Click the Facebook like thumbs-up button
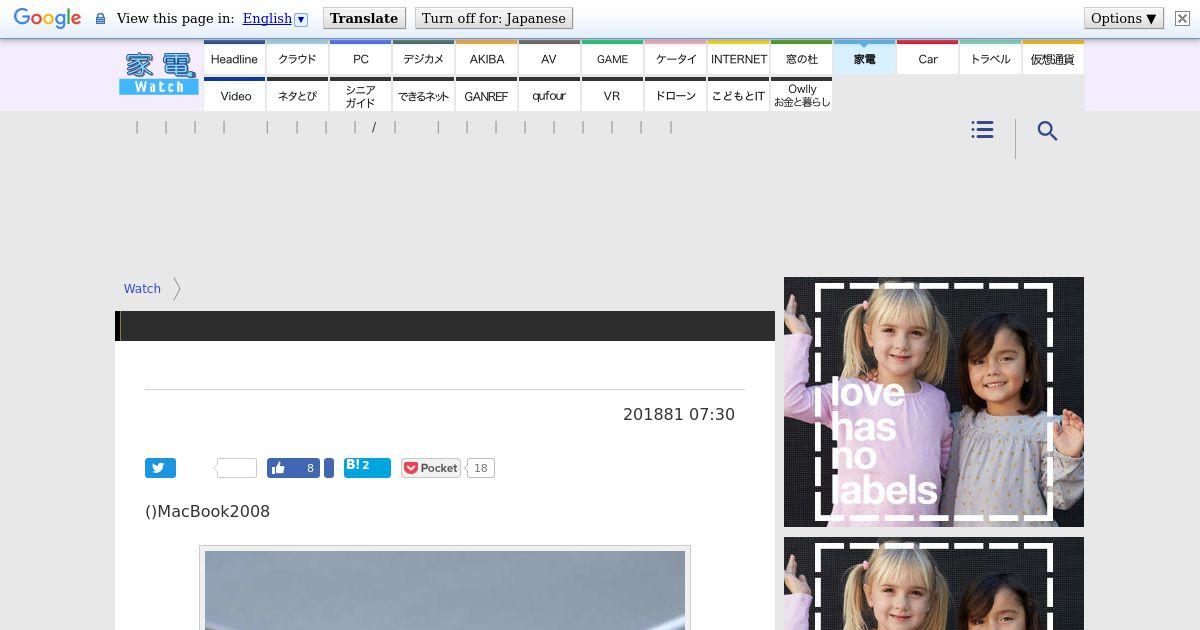Viewport: 1200px width, 630px height. [x=293, y=468]
